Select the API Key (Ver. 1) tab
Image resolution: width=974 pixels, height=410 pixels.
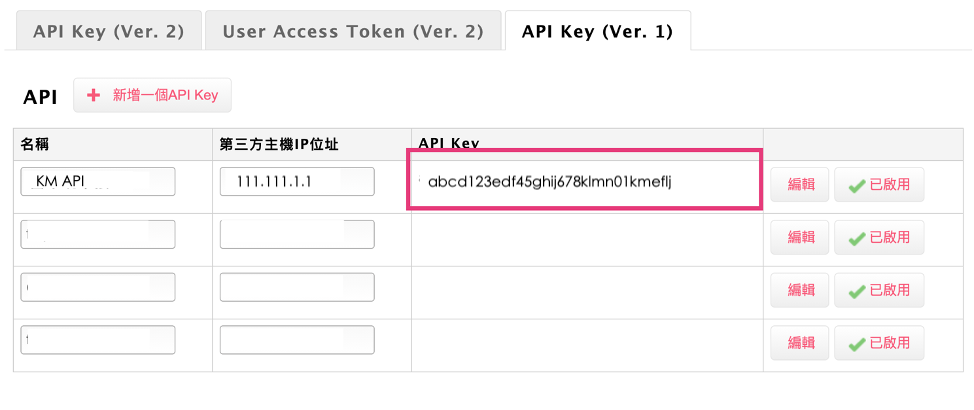(x=597, y=31)
